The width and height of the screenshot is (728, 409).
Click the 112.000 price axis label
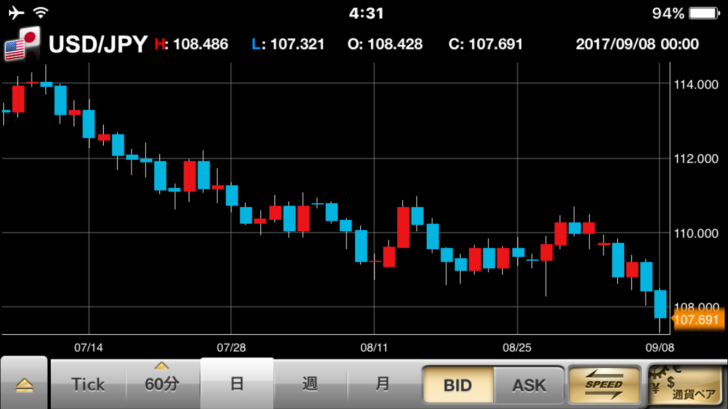coord(696,158)
